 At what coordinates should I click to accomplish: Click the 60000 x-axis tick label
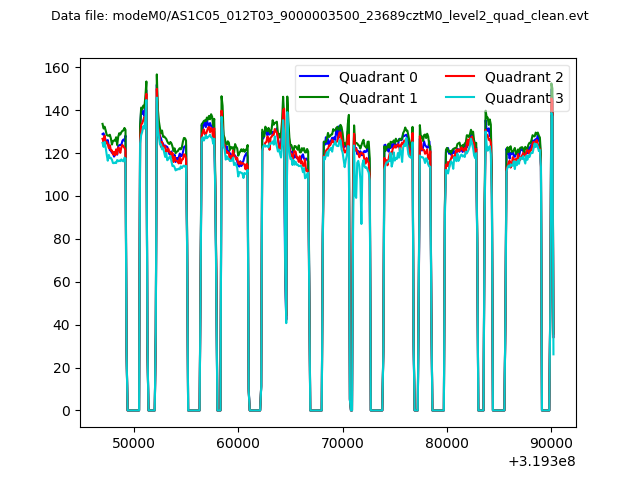[x=238, y=443]
